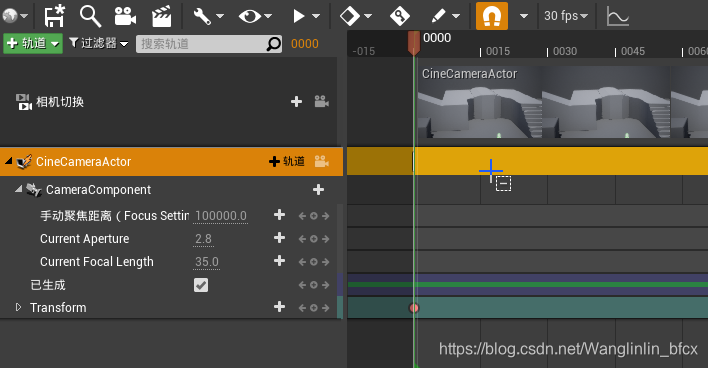Toggle camera icon on CineCameraActor row
Viewport: 708px width, 368px height.
tap(321, 161)
